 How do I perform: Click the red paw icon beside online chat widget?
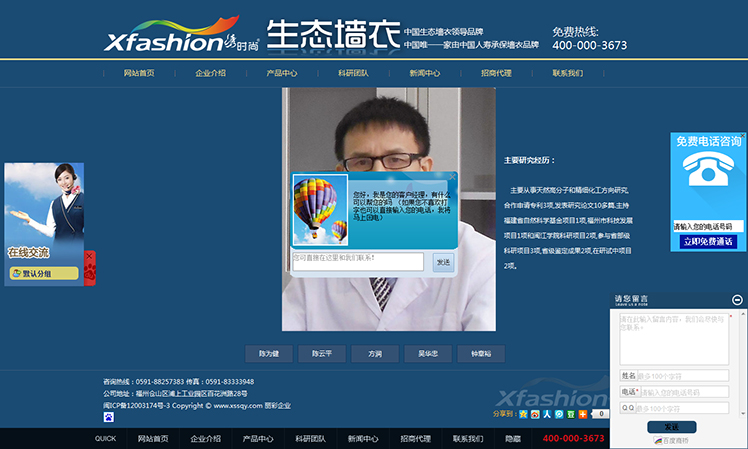(x=90, y=273)
